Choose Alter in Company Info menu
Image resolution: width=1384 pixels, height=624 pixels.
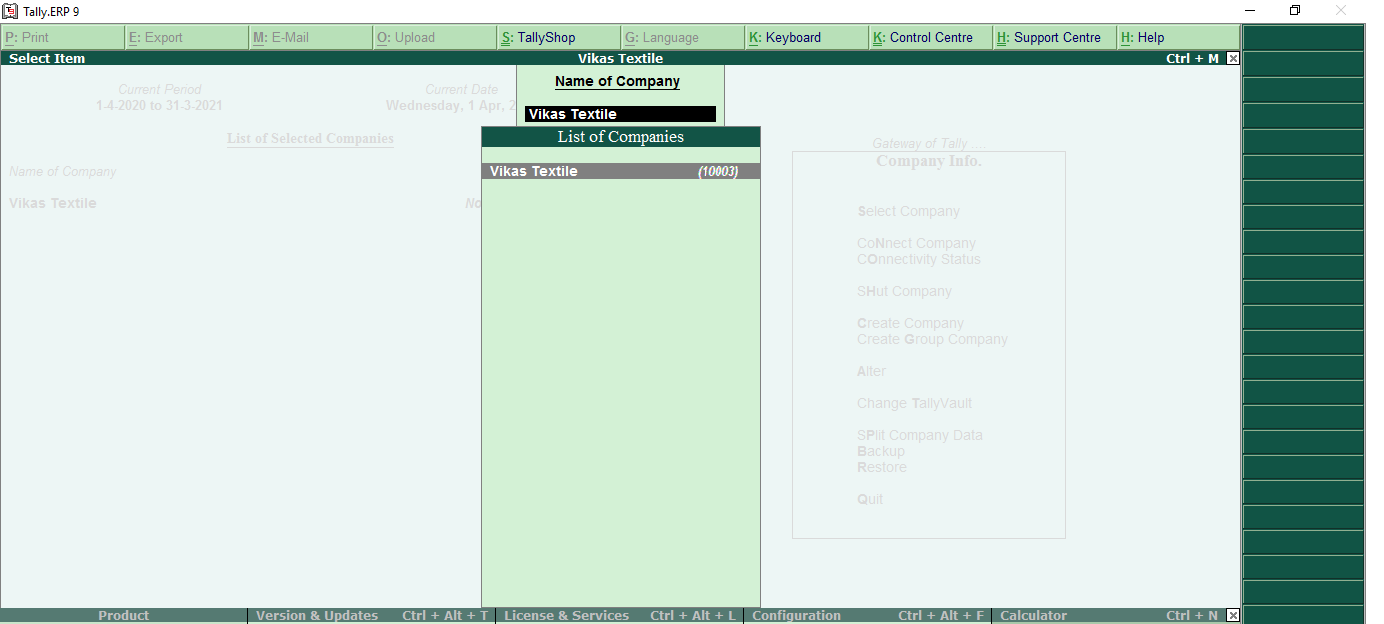(871, 371)
